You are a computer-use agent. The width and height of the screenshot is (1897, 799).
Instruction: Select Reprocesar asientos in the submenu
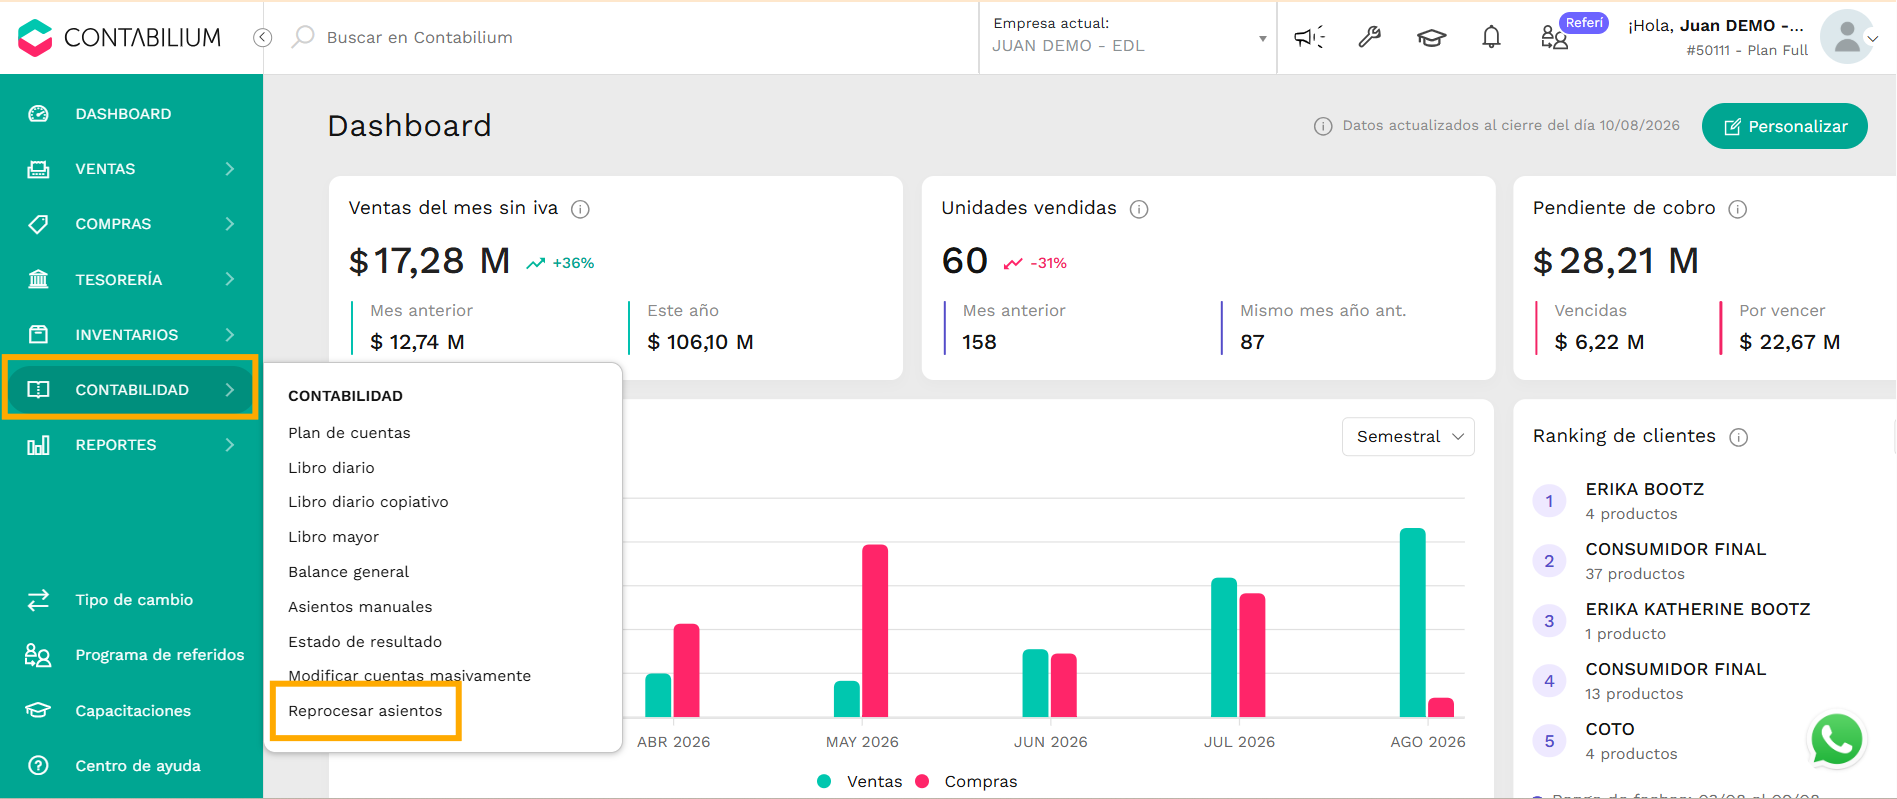tap(365, 711)
